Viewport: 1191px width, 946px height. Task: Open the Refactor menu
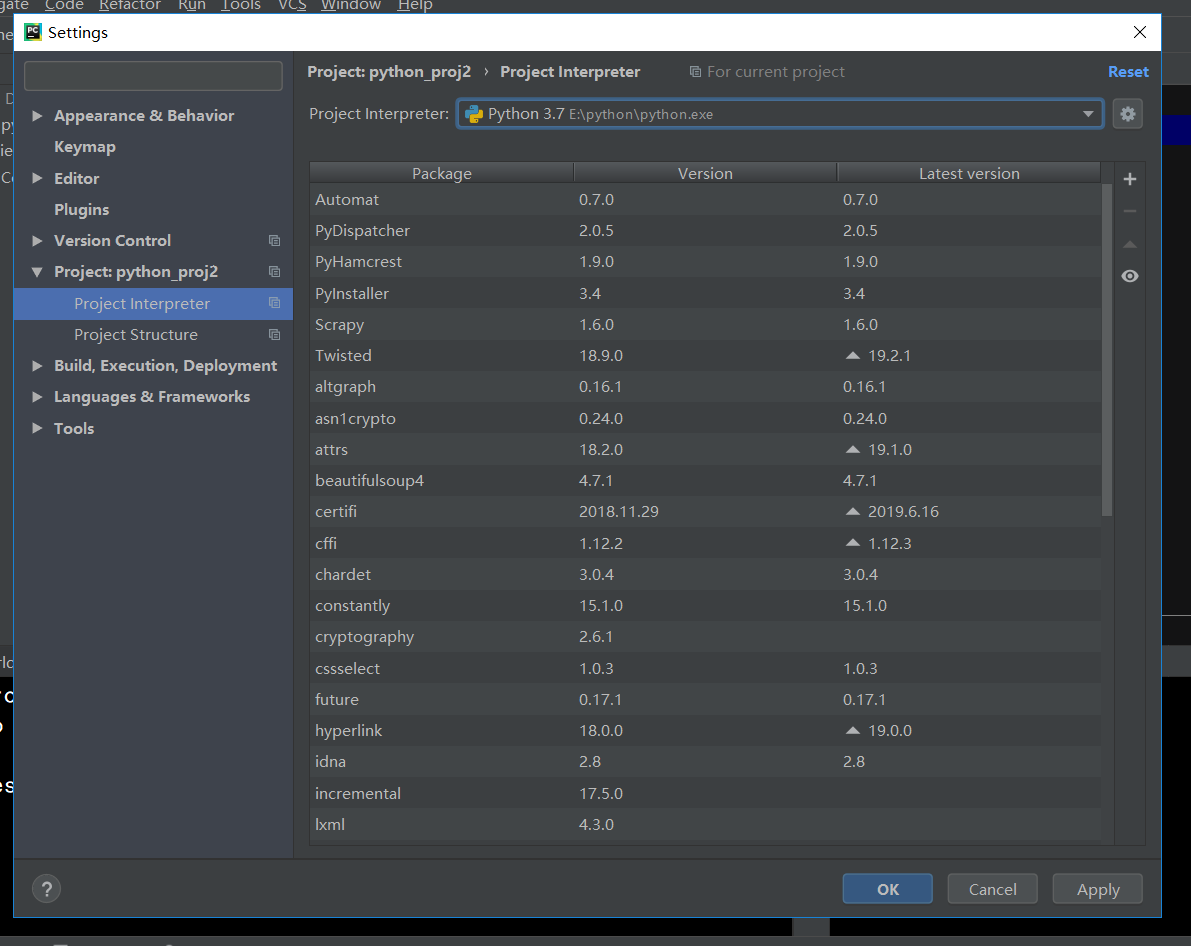pos(129,5)
